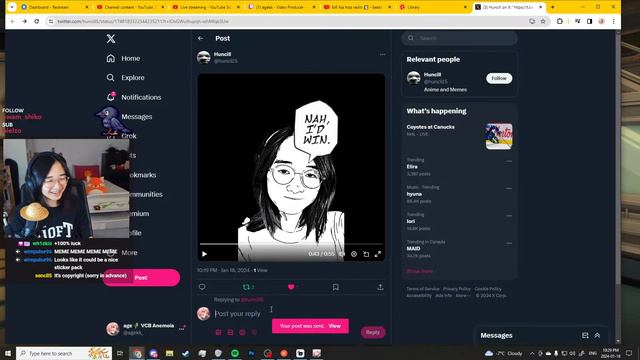Click the GIF icon in reply toolbar
The image size is (640, 360).
[x=230, y=332]
